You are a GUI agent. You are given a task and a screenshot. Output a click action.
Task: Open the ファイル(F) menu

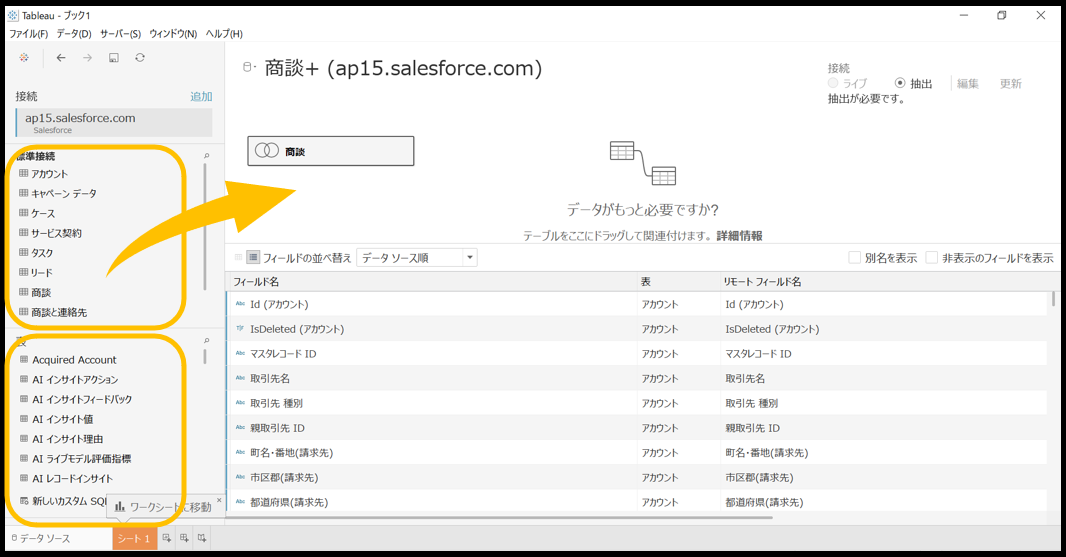(x=29, y=33)
